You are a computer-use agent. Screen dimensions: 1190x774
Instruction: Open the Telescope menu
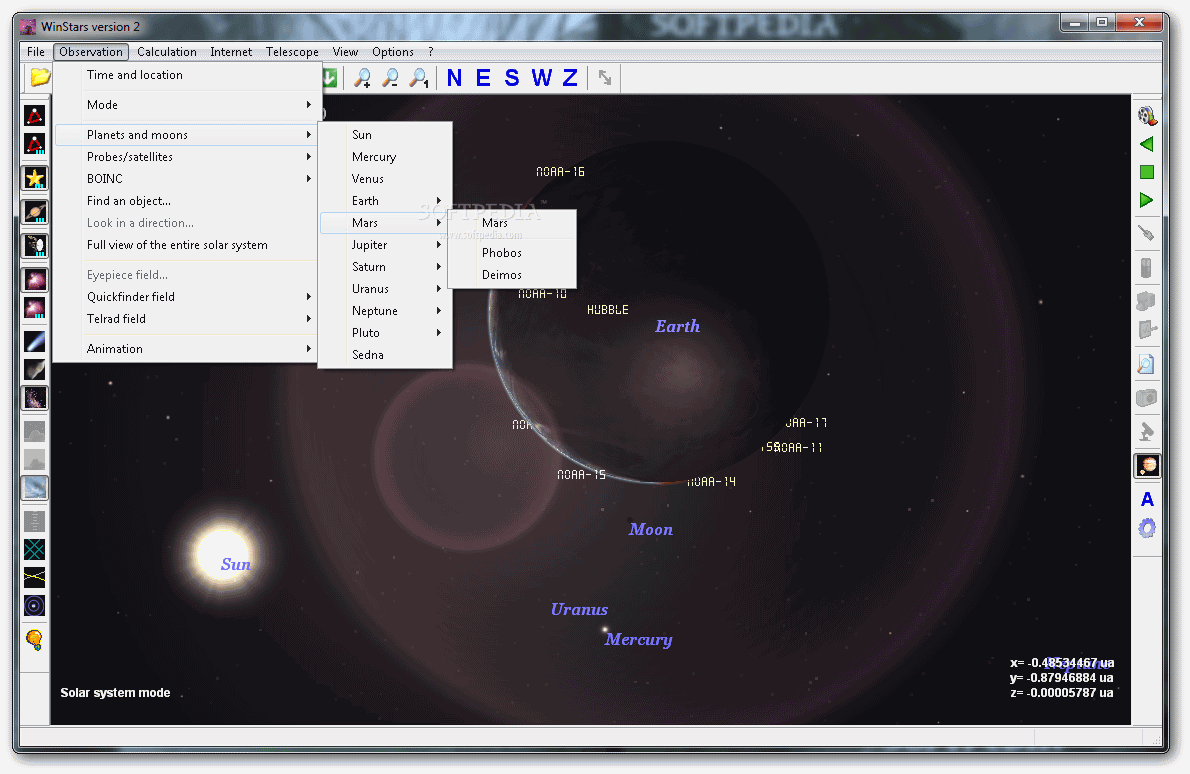tap(292, 52)
